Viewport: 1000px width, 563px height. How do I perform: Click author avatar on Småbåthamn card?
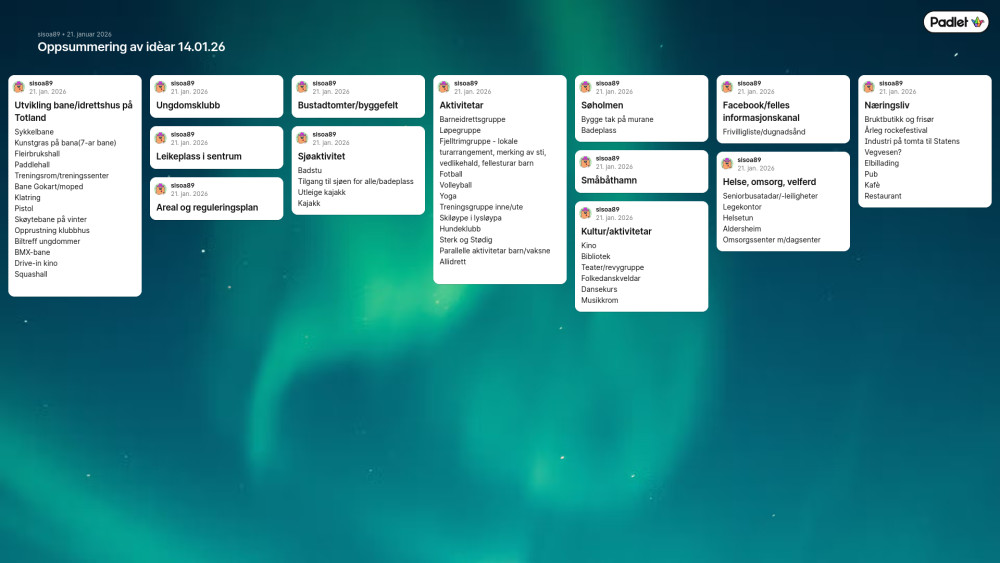585,162
